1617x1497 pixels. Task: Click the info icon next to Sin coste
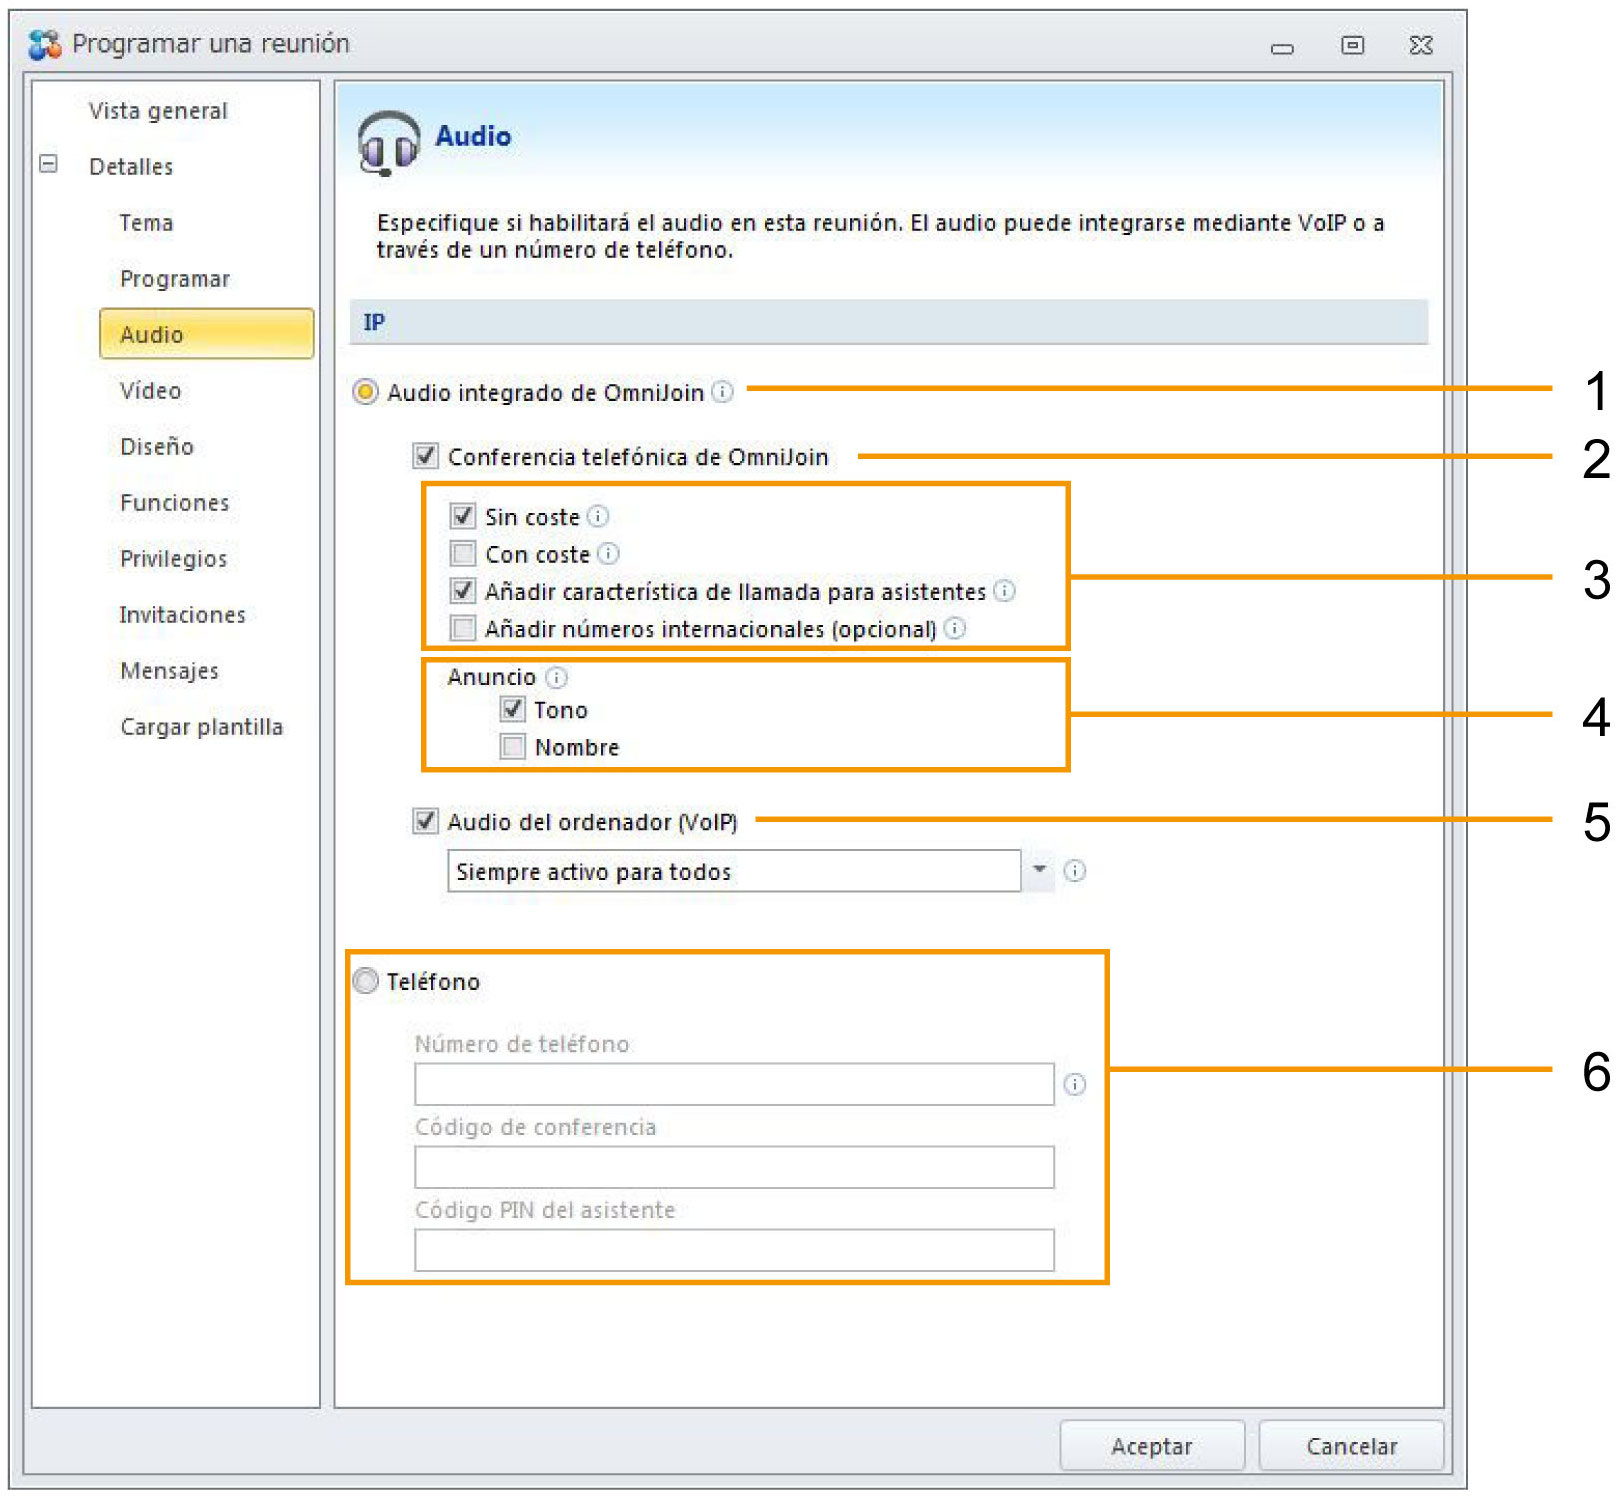(598, 516)
